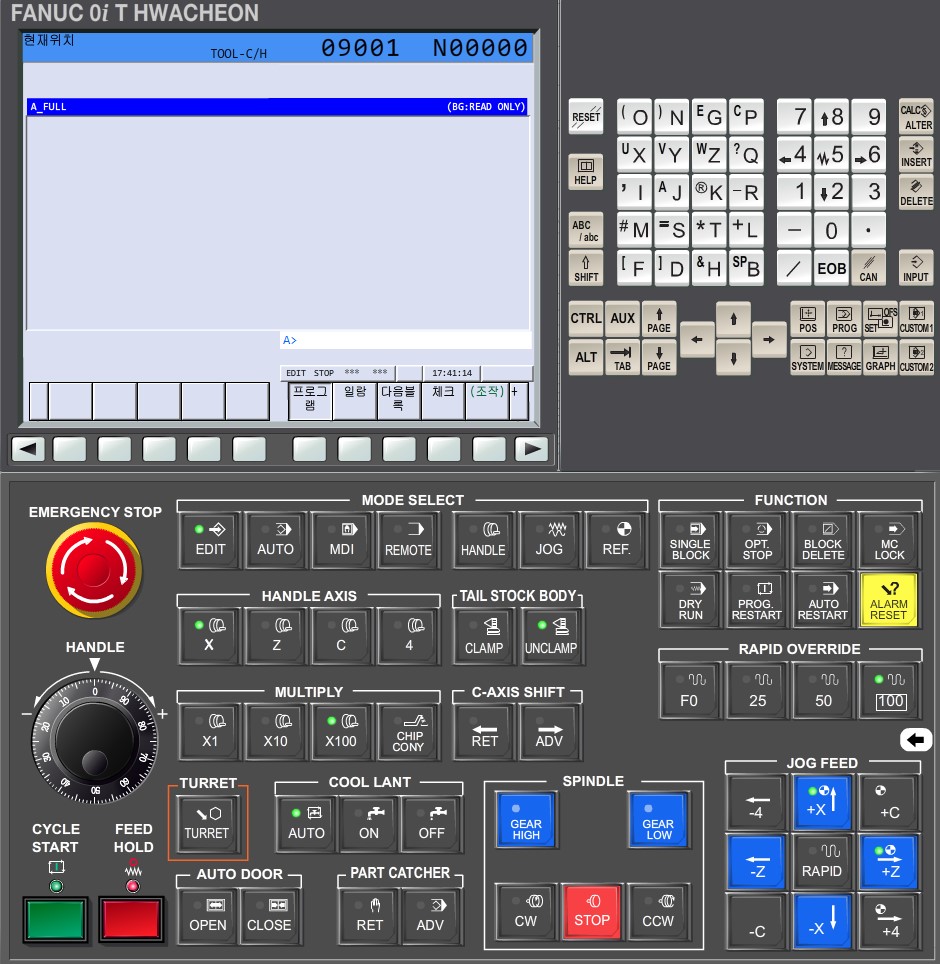Set rapid override to F0
940x964 pixels.
click(x=690, y=690)
